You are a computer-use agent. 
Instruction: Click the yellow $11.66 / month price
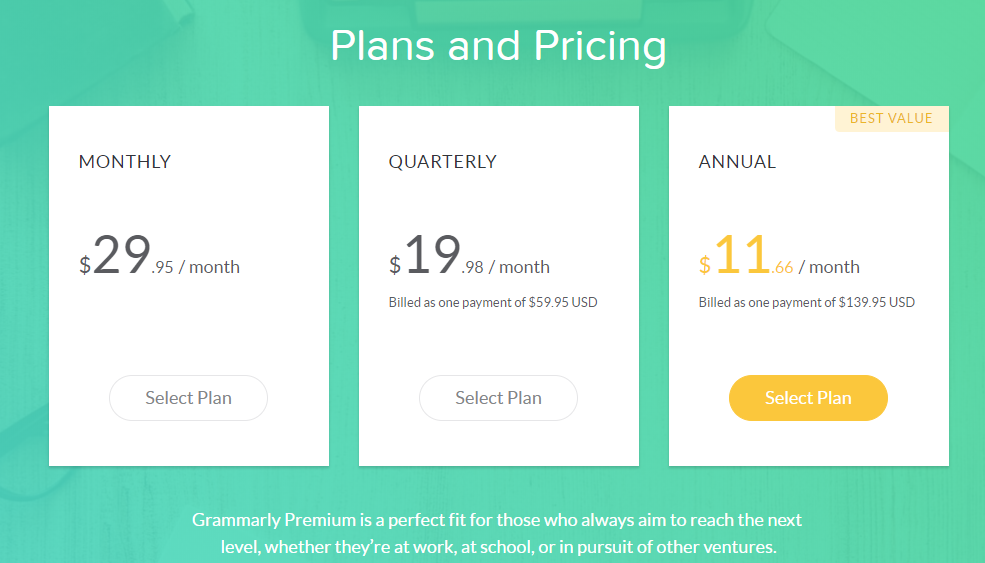tap(779, 255)
